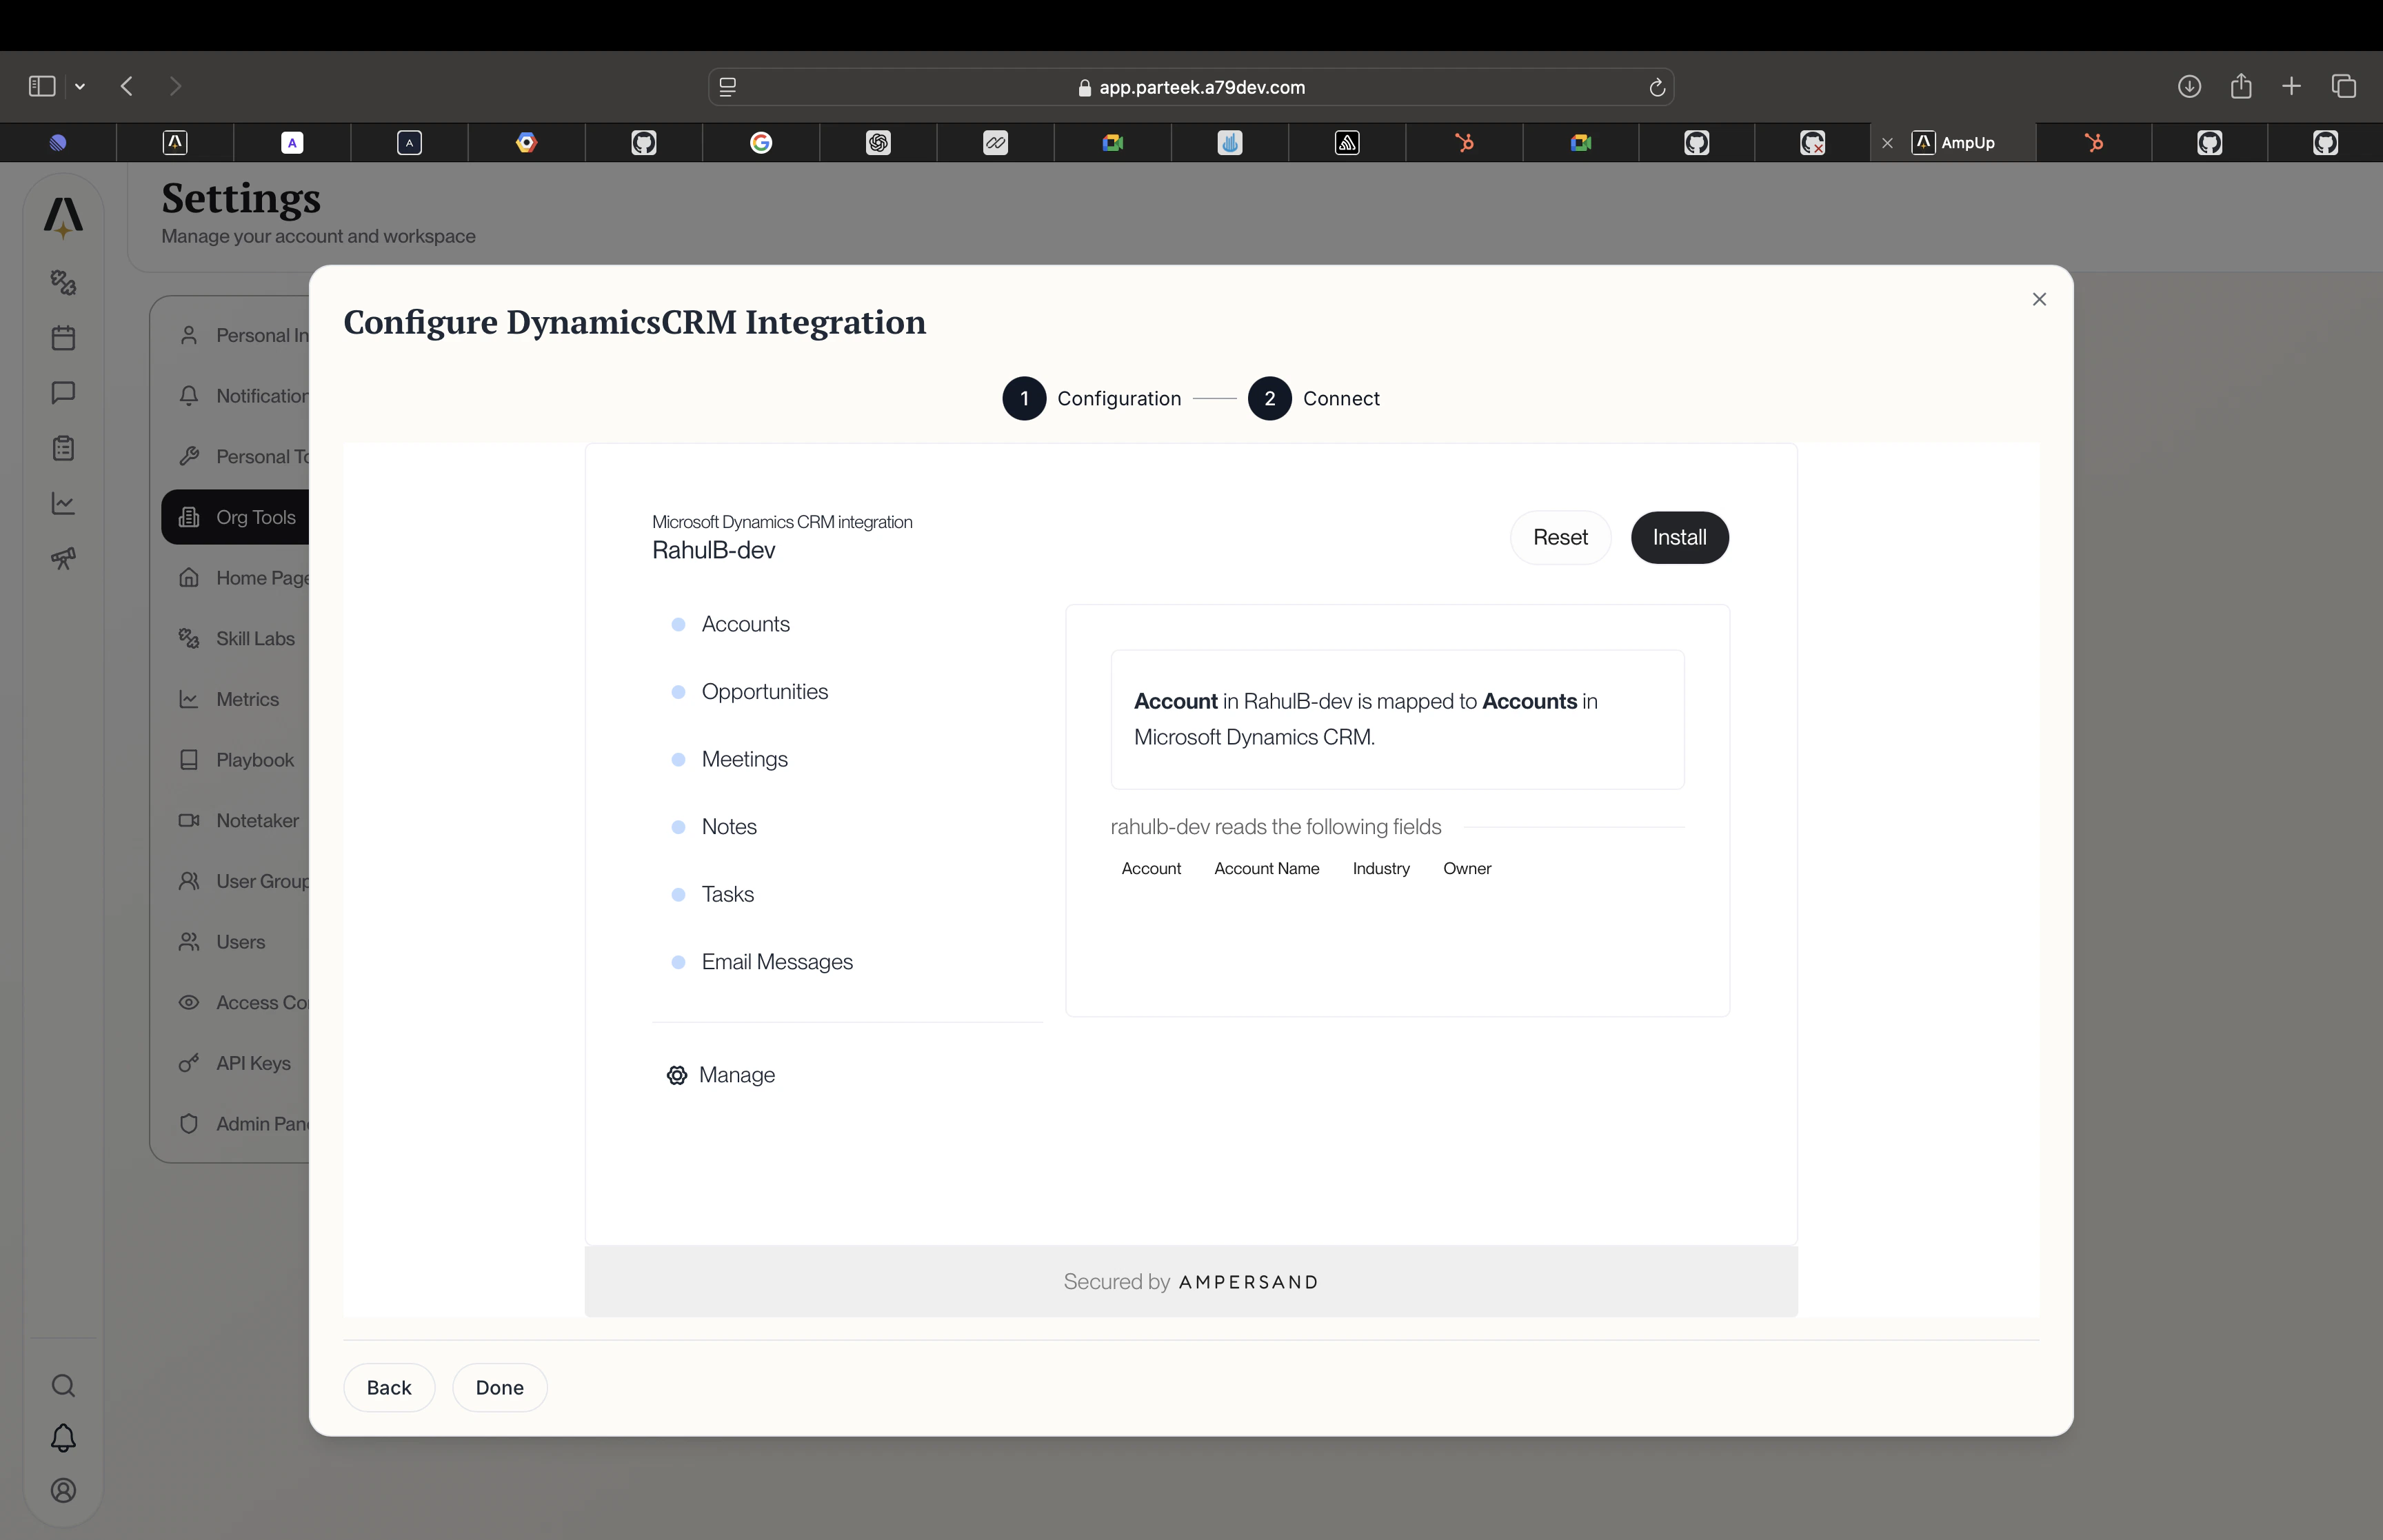Select Accounts in the object list
Viewport: 2383px width, 1540px height.
point(745,624)
